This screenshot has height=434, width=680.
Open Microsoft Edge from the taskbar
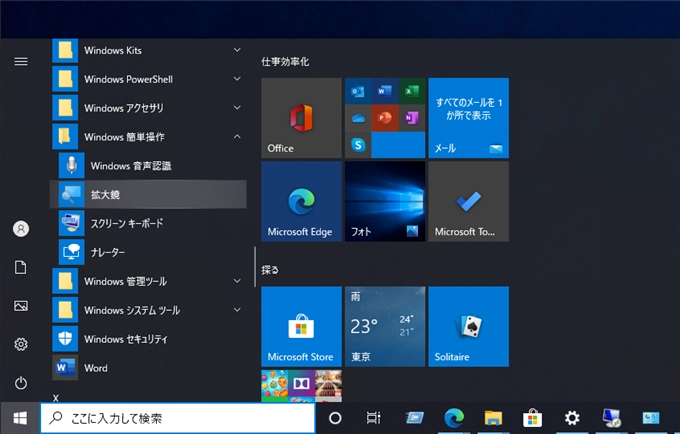pos(454,418)
